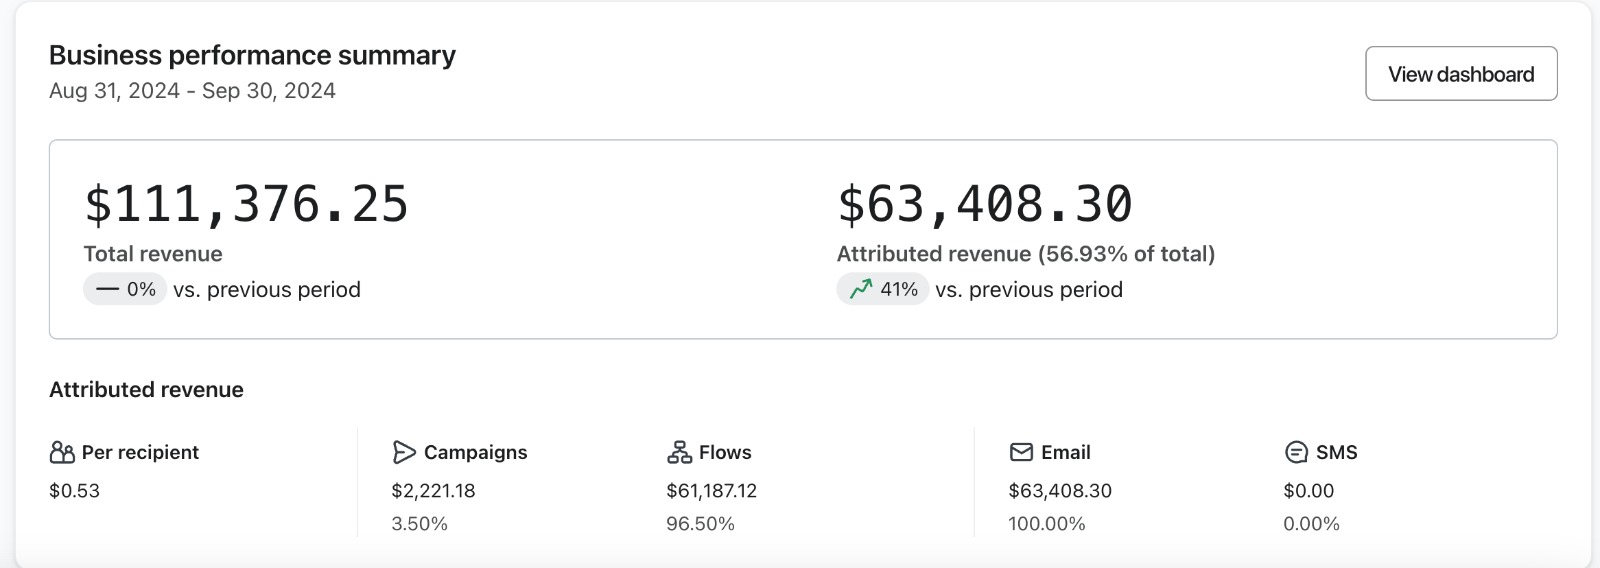Click the flat dash icon beside 0%
Screen dimensions: 1600x568
click(x=107, y=290)
